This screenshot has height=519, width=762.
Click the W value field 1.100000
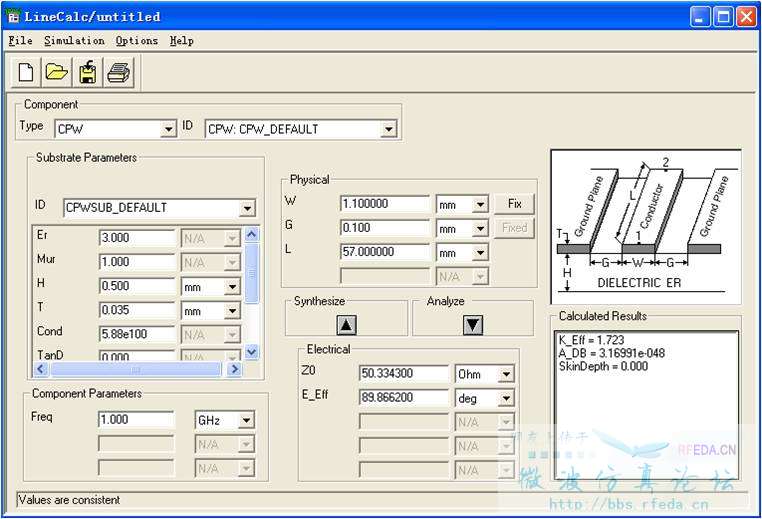pyautogui.click(x=385, y=204)
